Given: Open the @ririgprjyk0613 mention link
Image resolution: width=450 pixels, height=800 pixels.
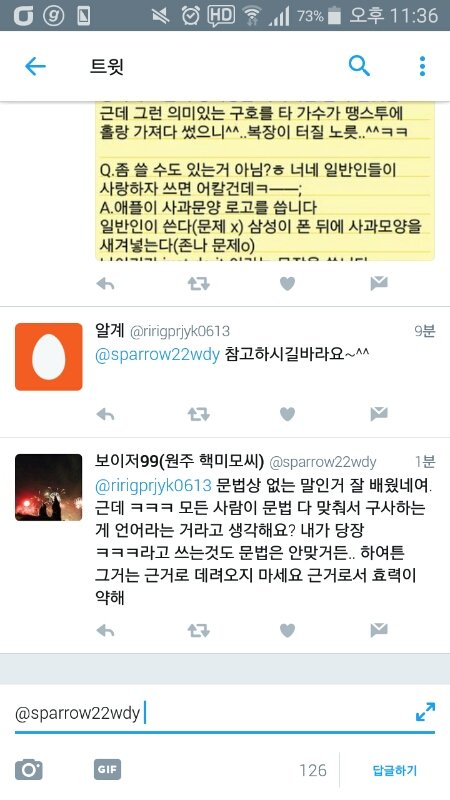Looking at the screenshot, I should tap(153, 485).
